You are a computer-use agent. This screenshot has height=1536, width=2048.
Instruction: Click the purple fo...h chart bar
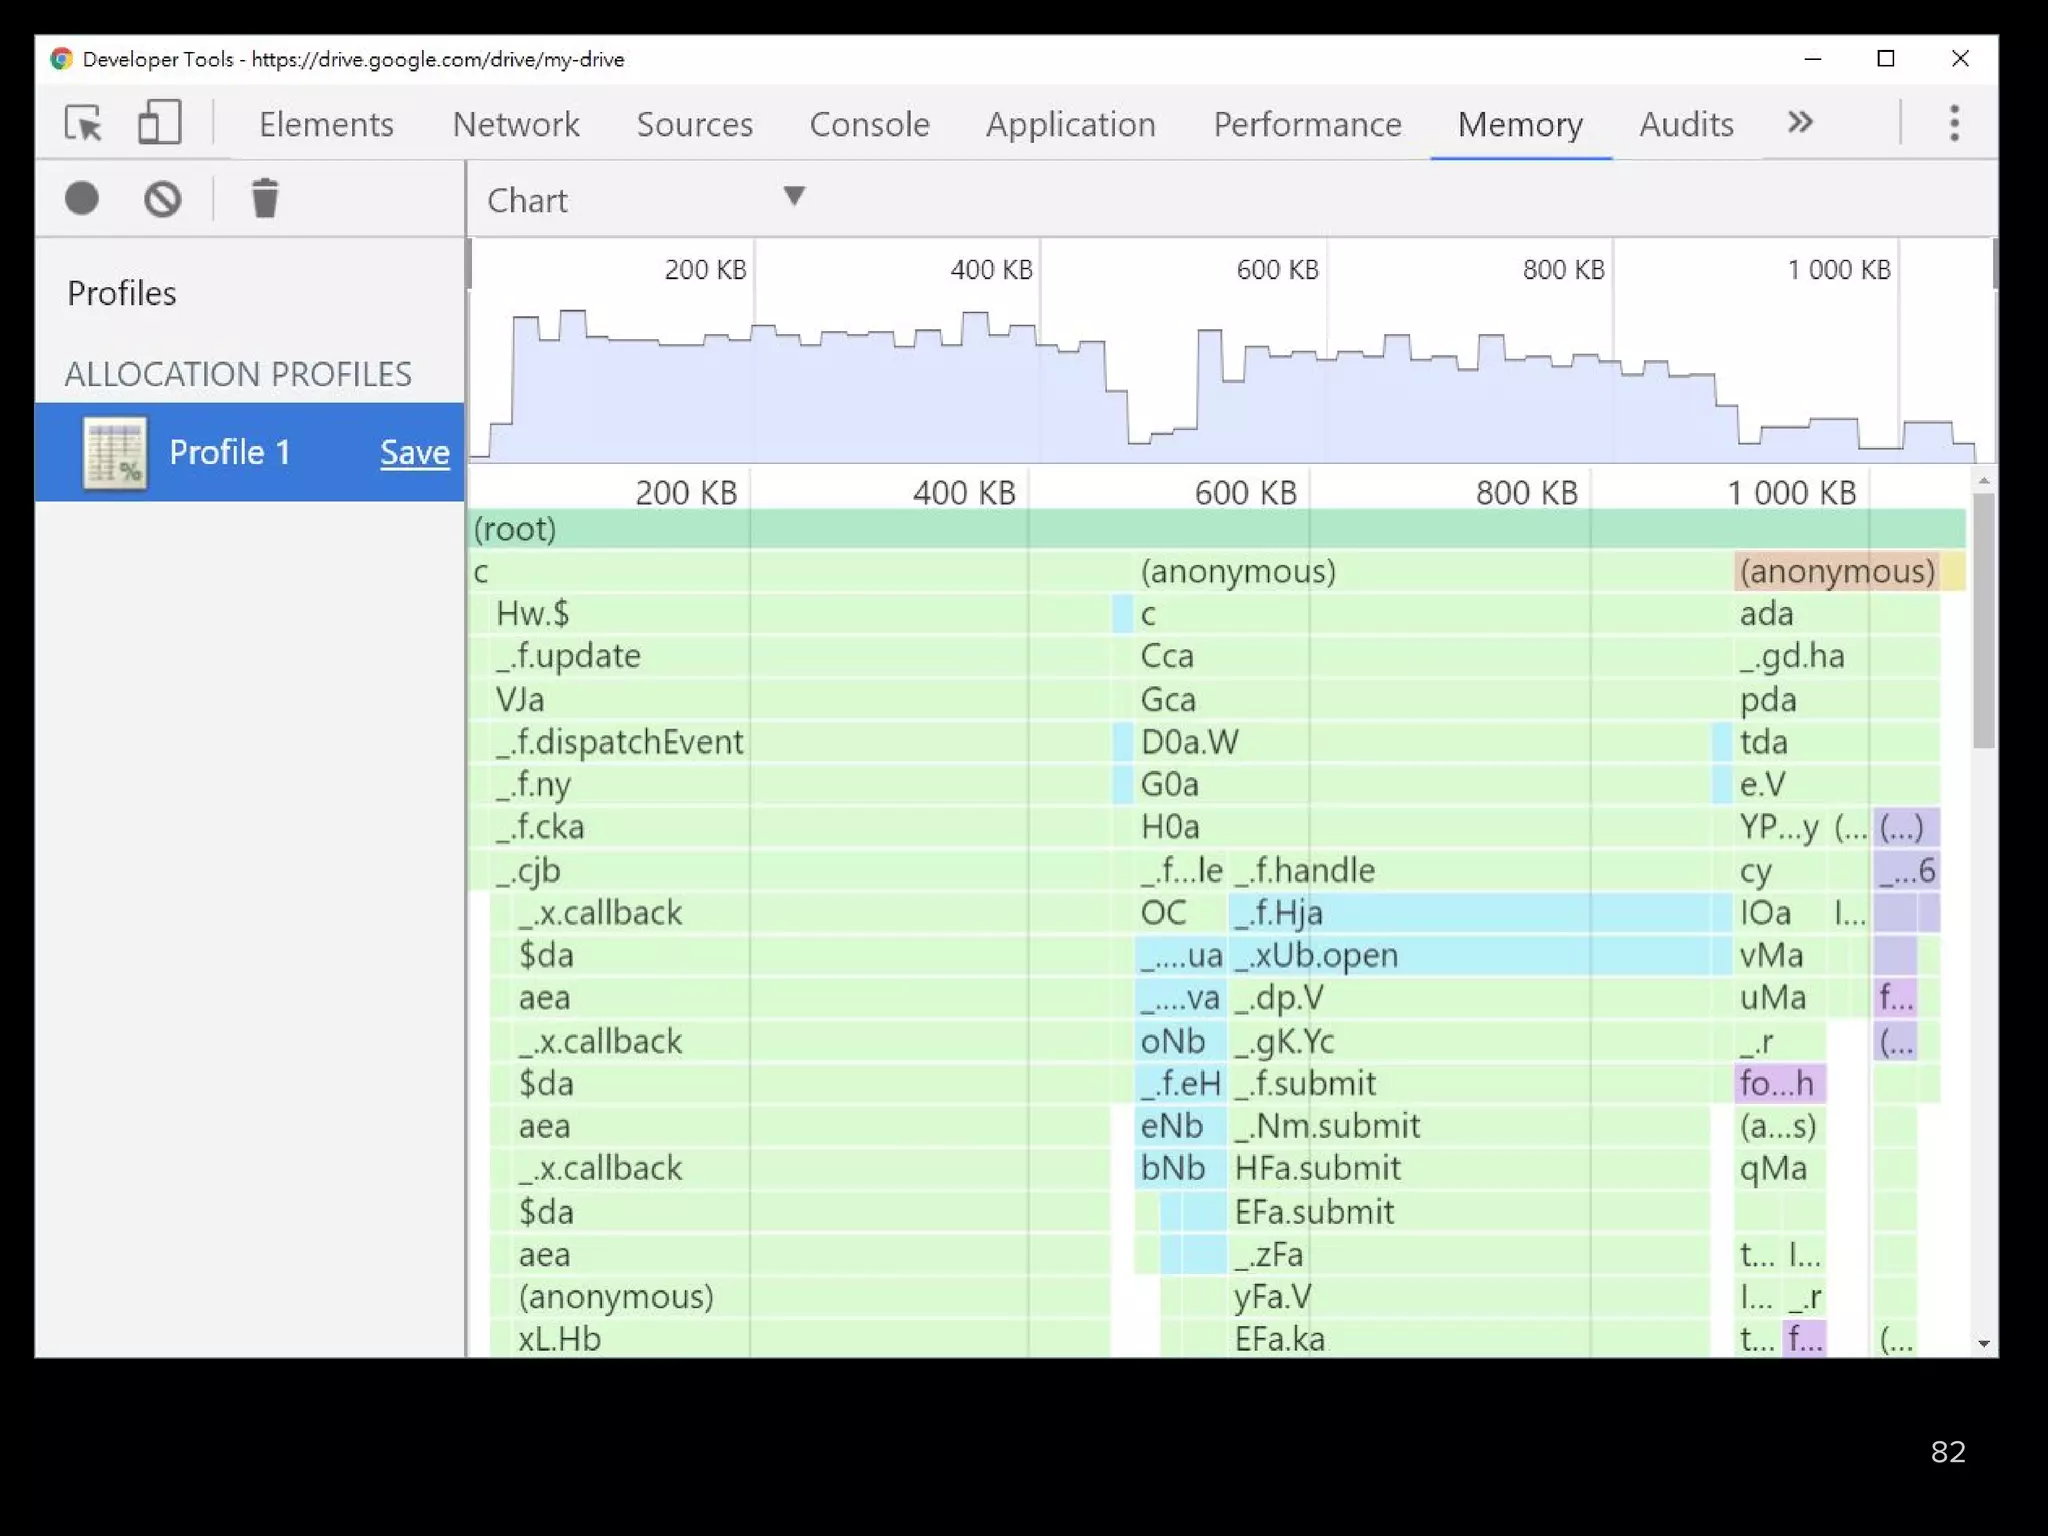[1780, 1083]
